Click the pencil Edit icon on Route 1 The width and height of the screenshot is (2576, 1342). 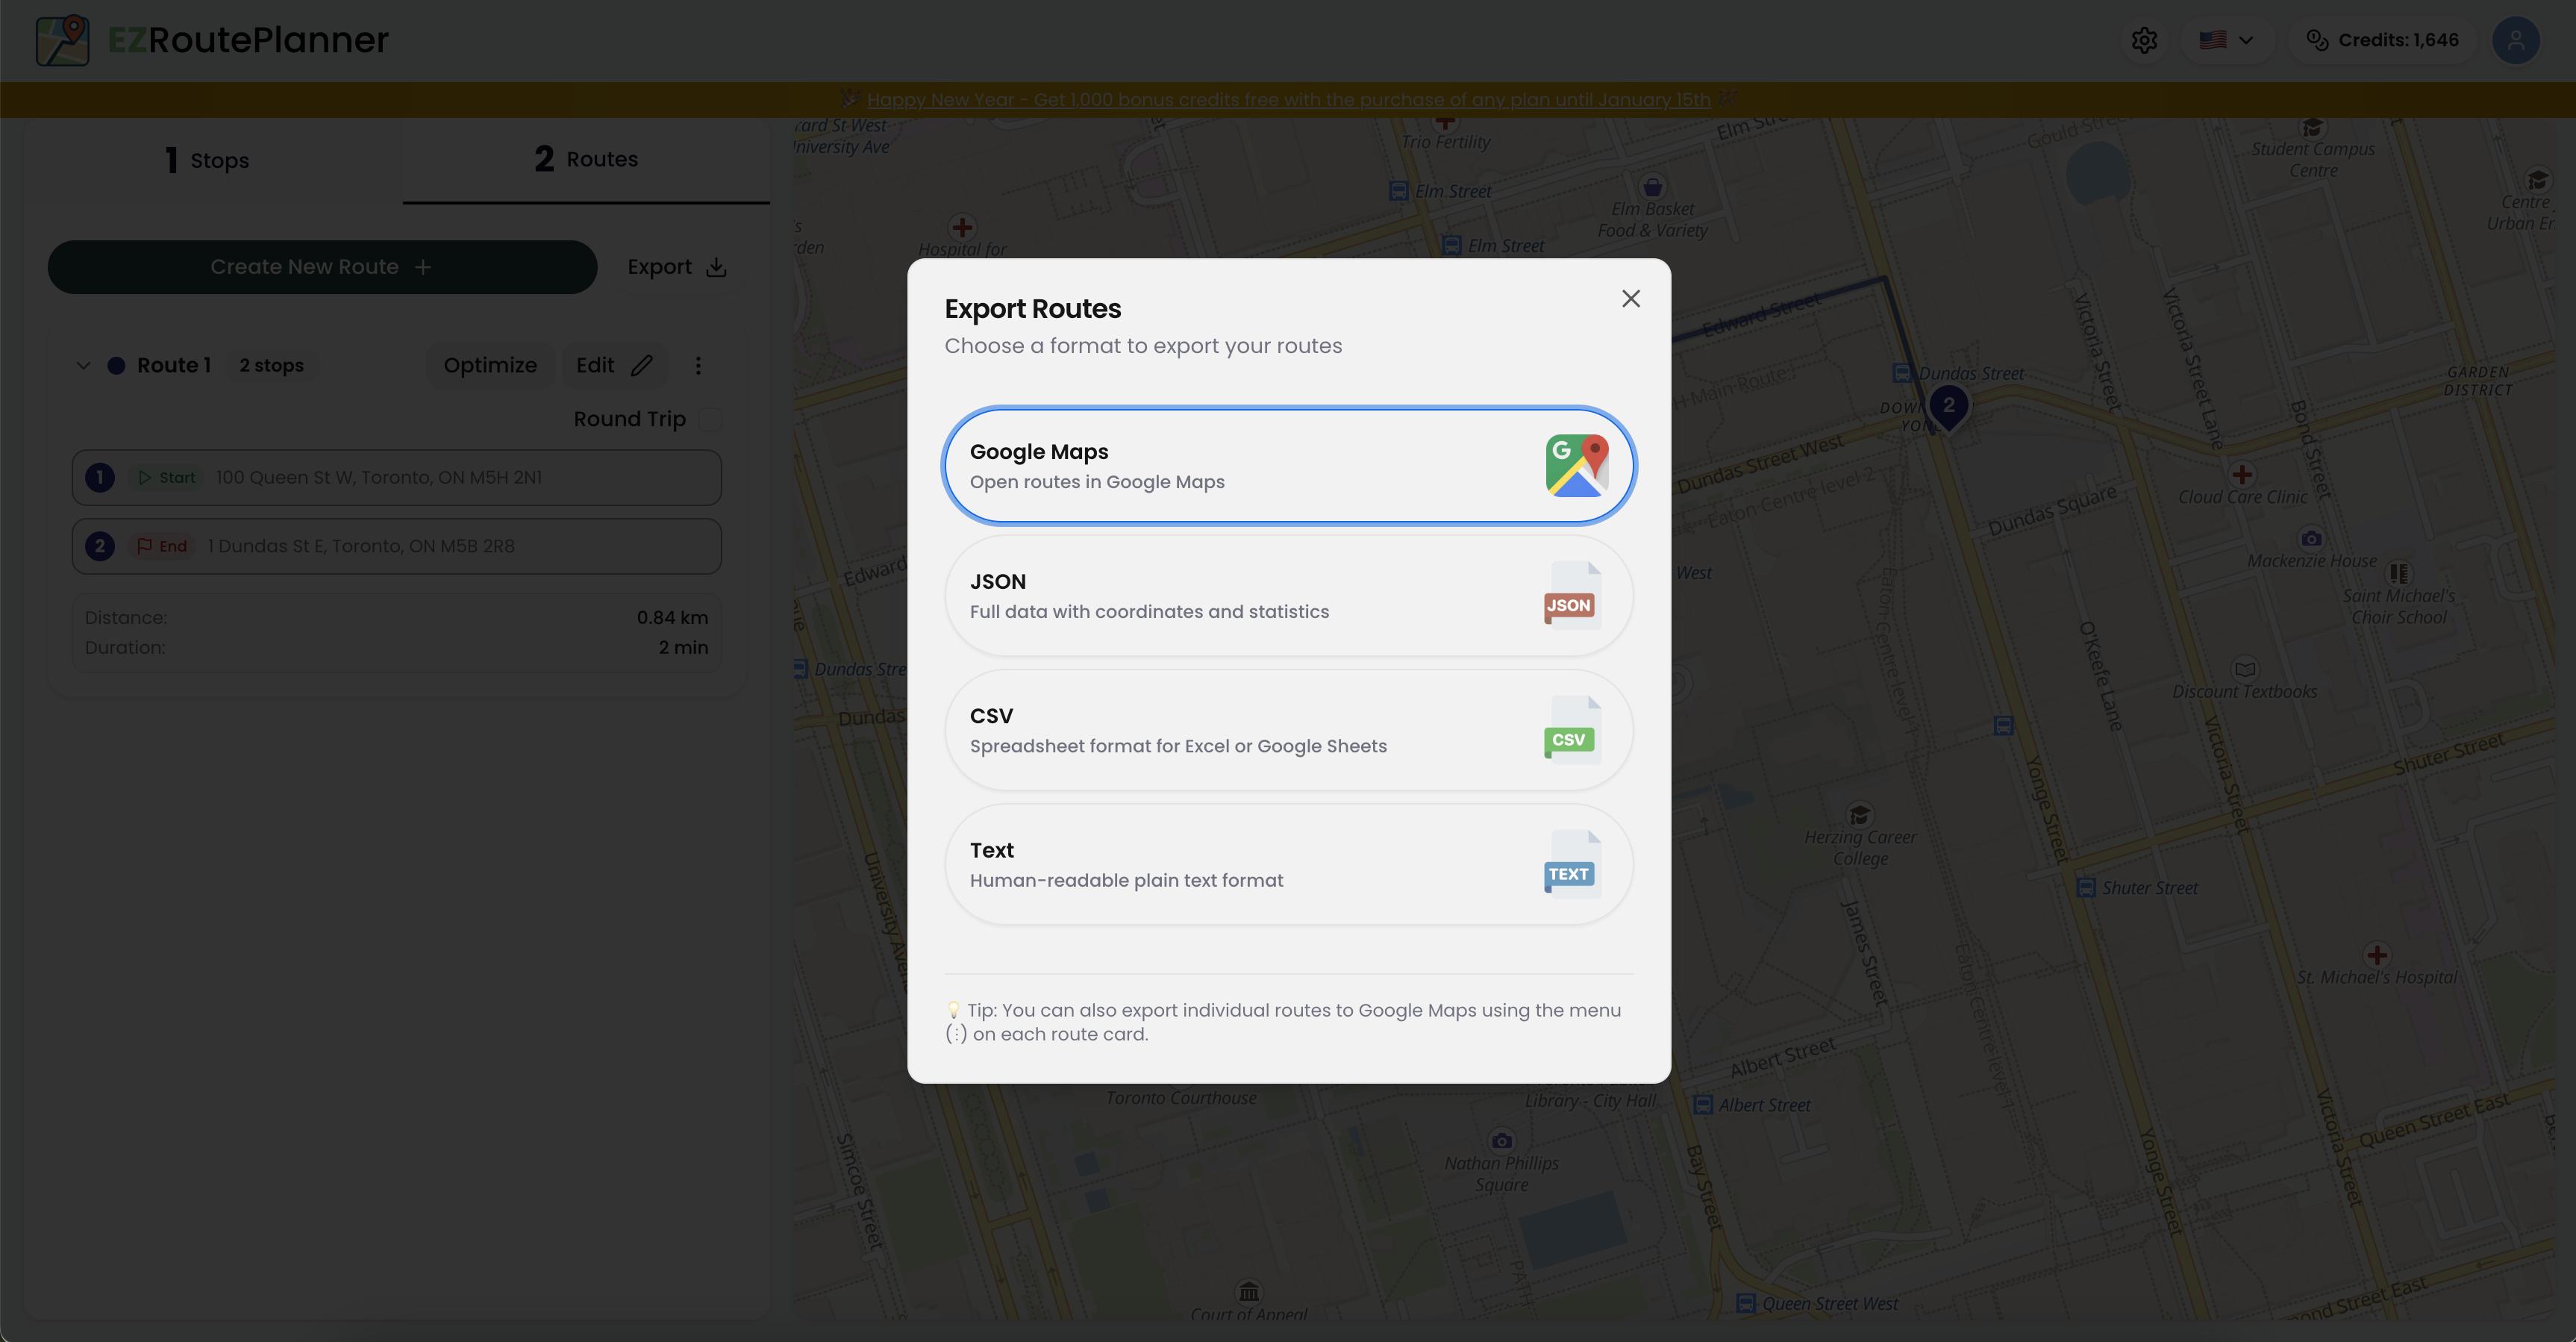(x=641, y=365)
